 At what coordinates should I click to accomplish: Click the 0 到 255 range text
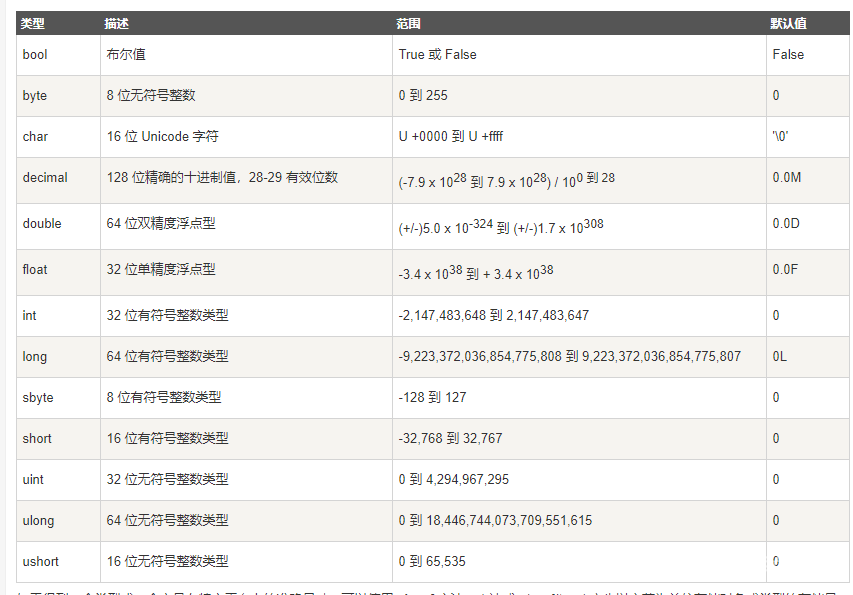pyautogui.click(x=423, y=96)
